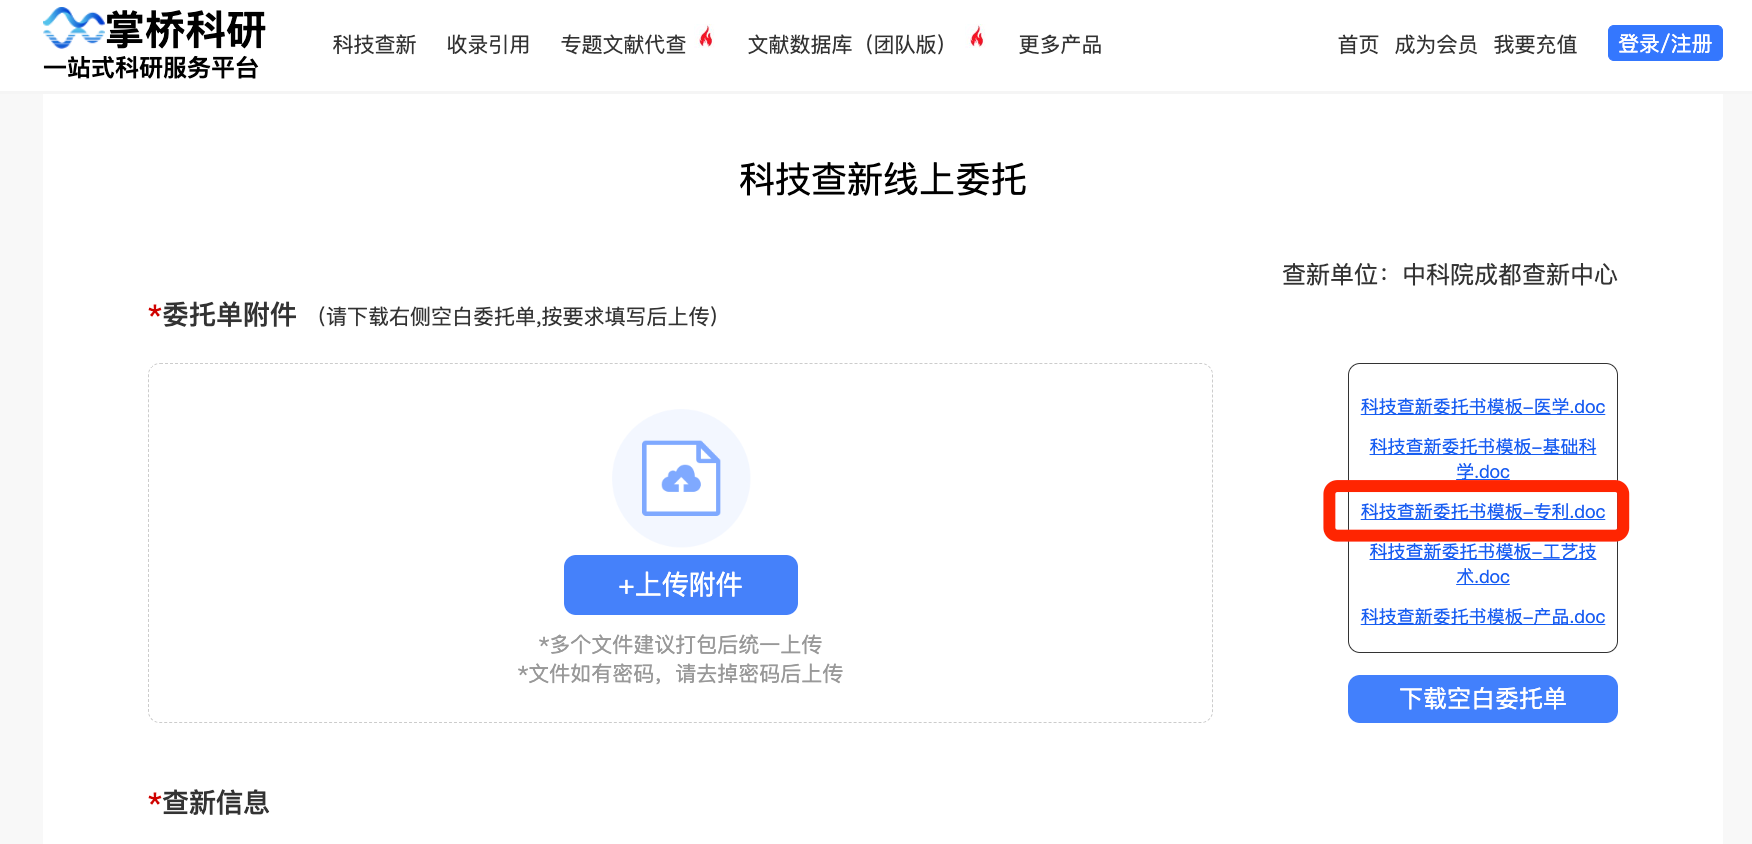The image size is (1752, 844).
Task: Download 科技查新委托书模板-工艺技术.doc
Action: click(x=1483, y=564)
